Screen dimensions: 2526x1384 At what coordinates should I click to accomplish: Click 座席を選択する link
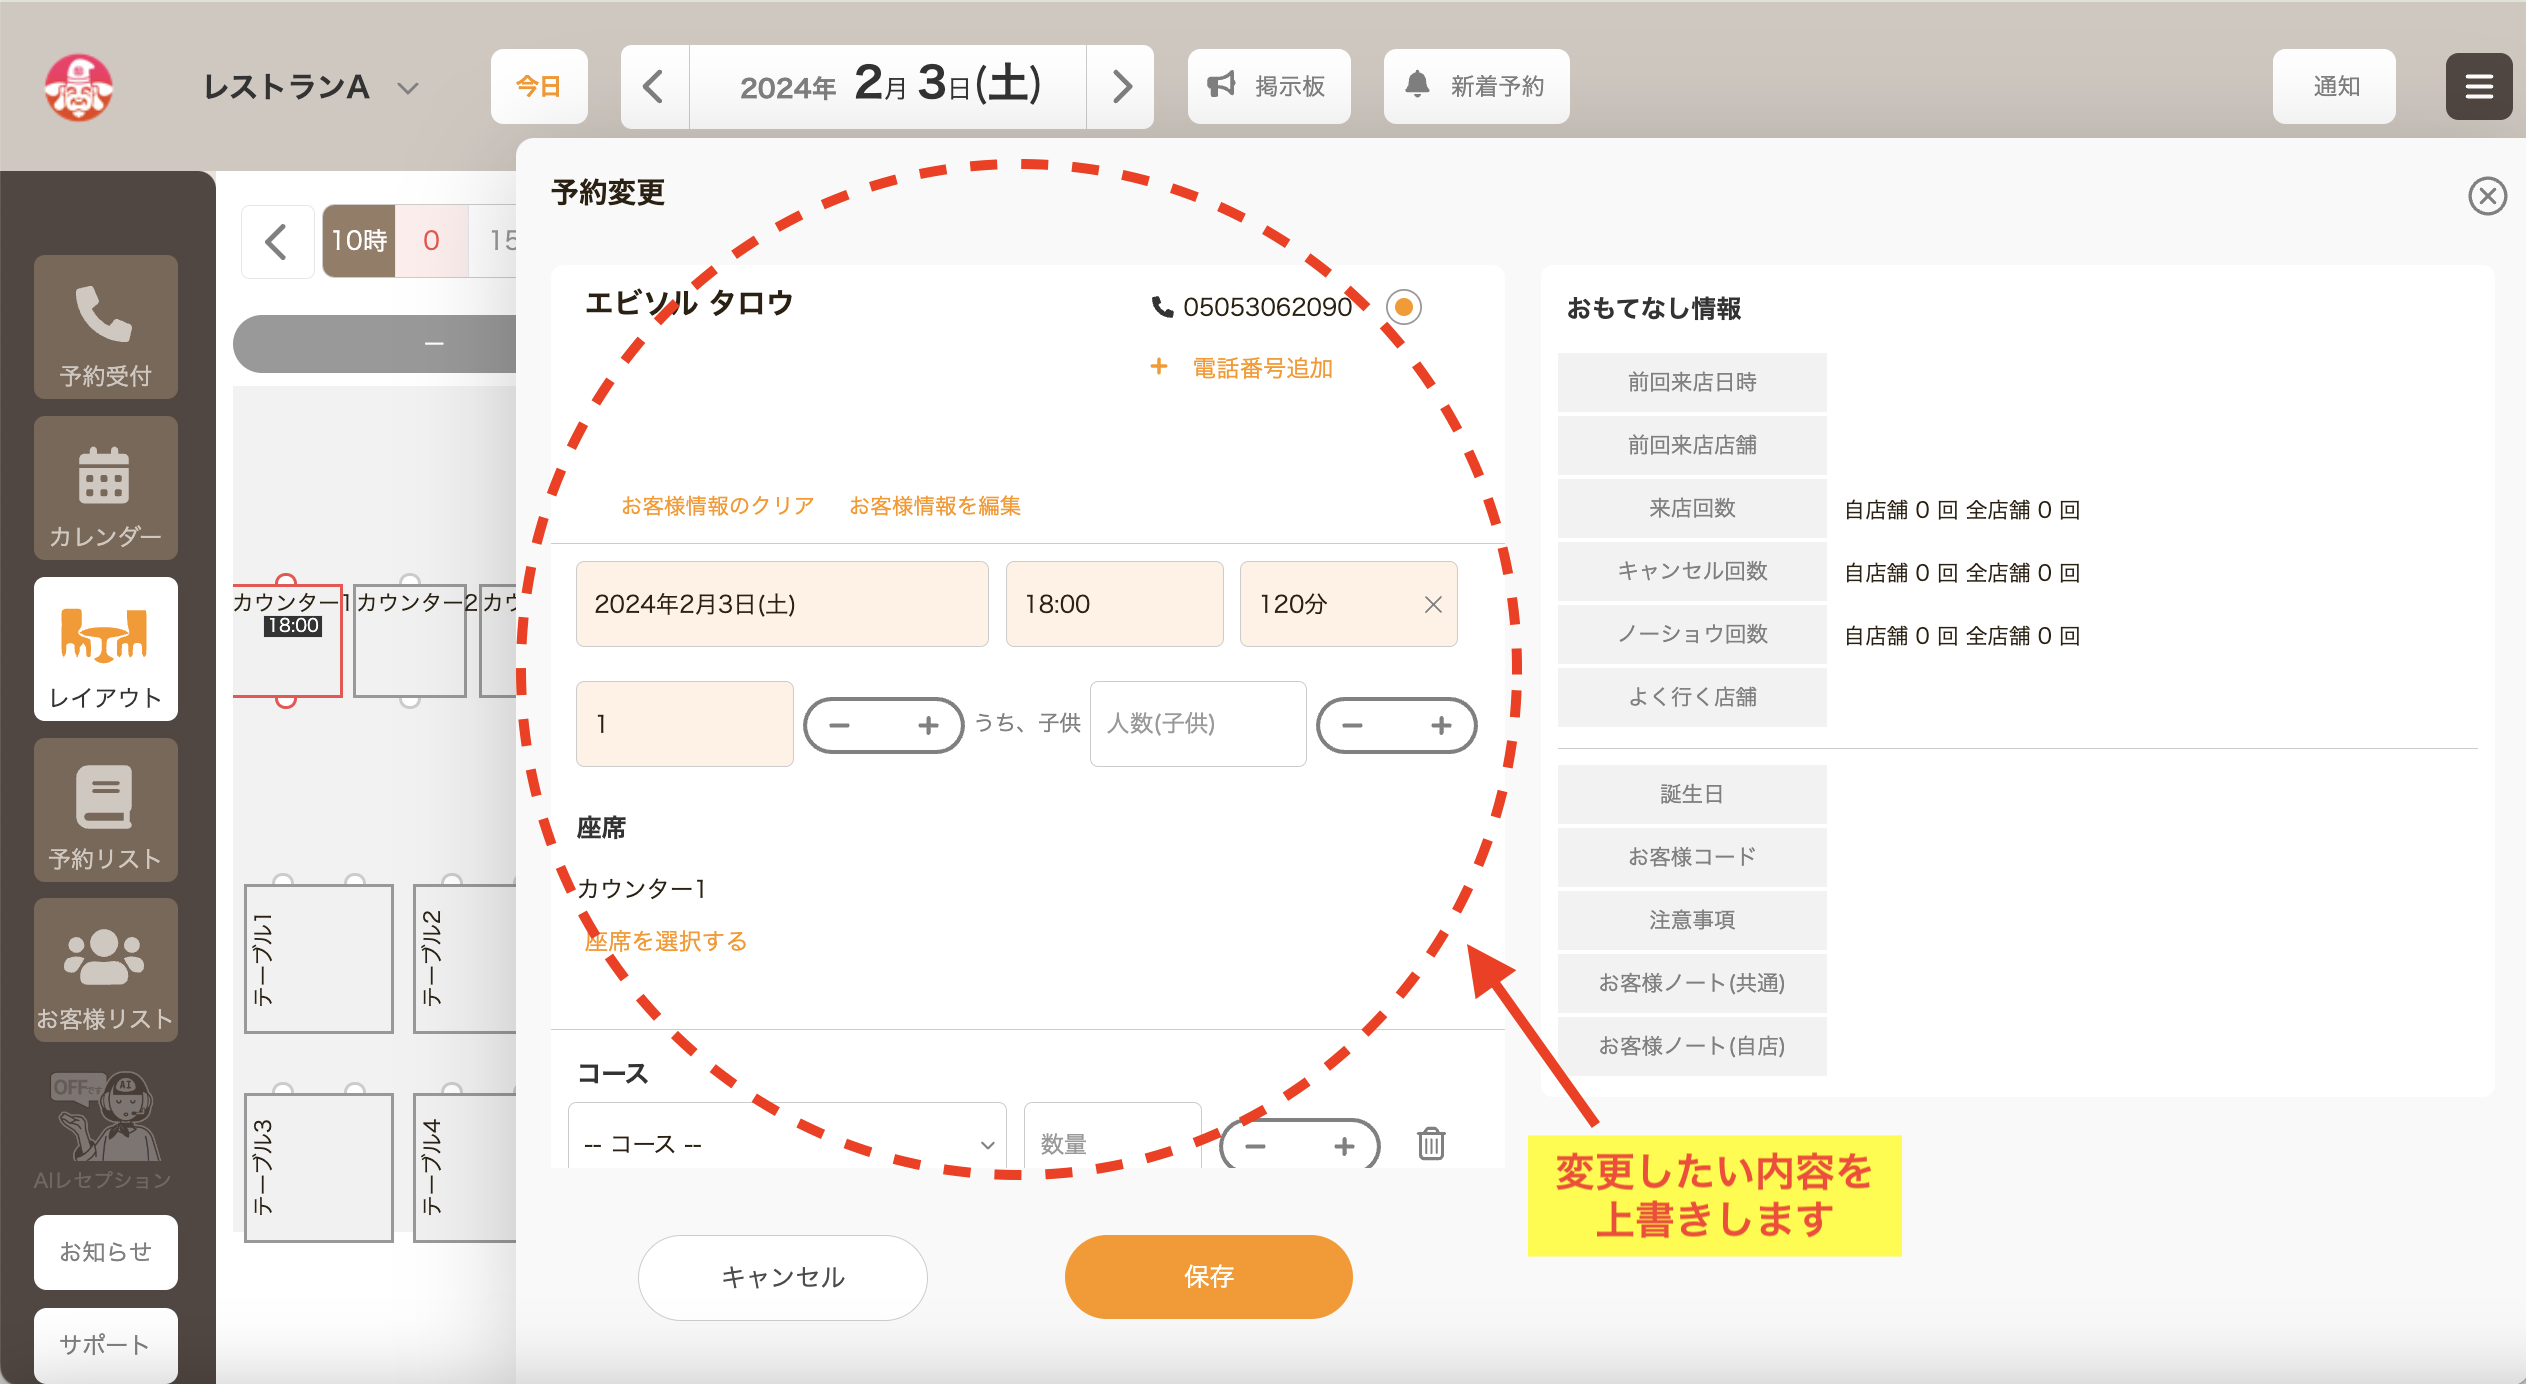tap(665, 941)
